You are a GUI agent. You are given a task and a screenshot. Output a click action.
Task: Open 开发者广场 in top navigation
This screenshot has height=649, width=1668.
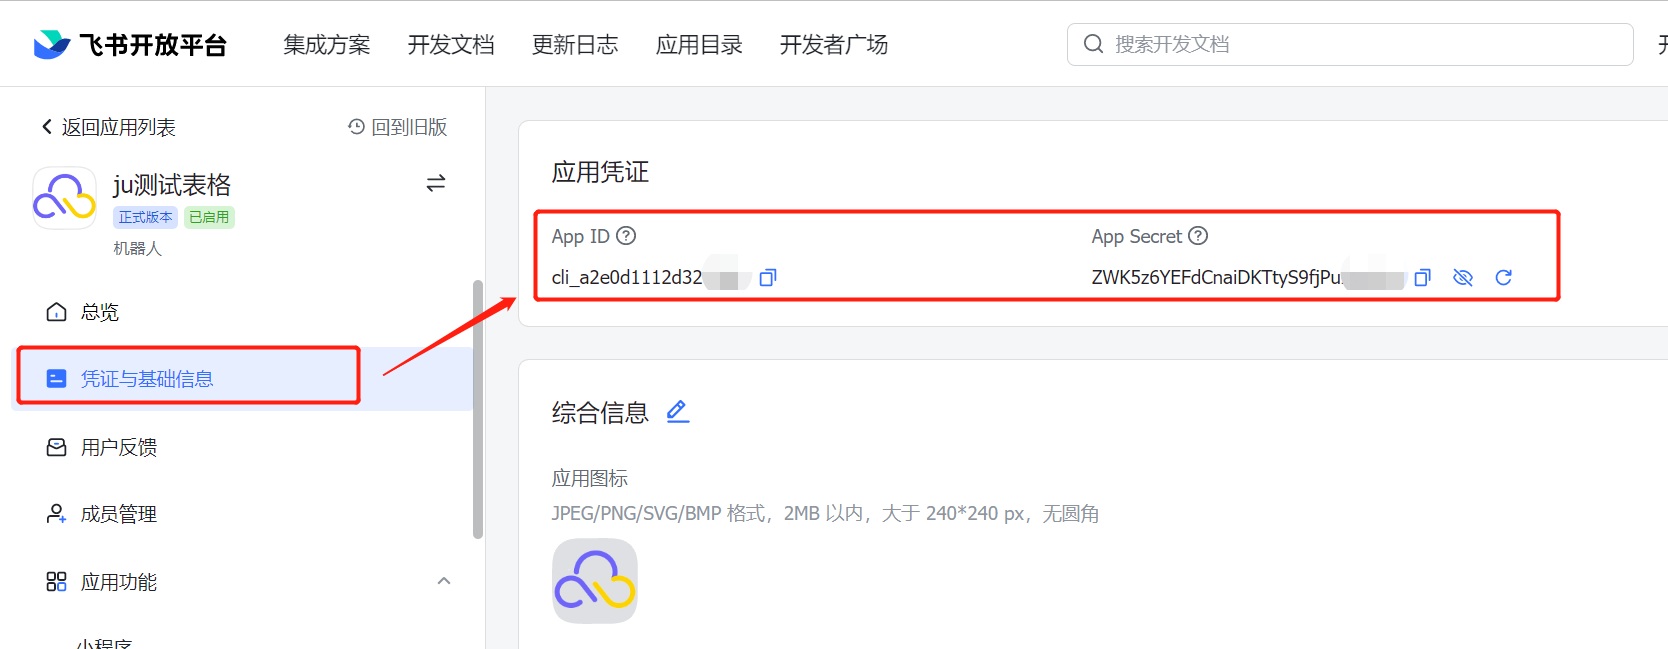tap(834, 44)
